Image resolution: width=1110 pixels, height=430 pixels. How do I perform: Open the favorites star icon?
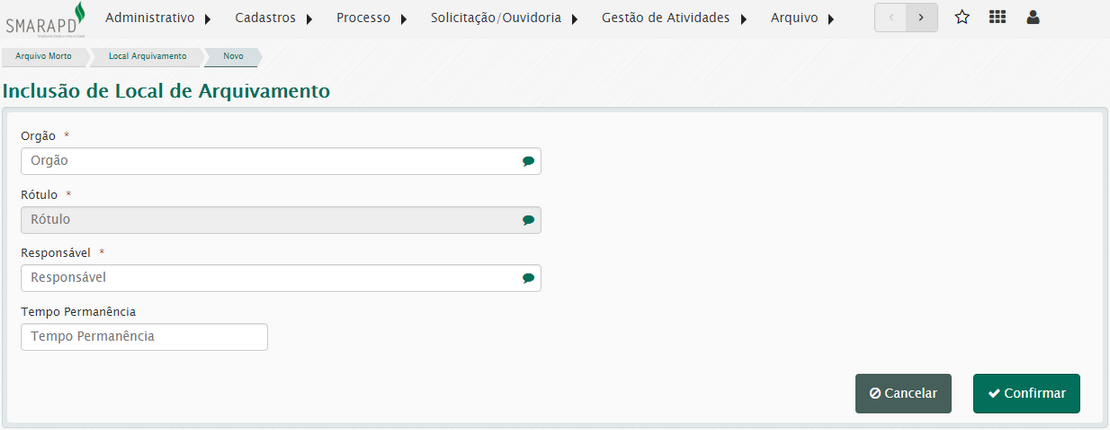[x=962, y=18]
